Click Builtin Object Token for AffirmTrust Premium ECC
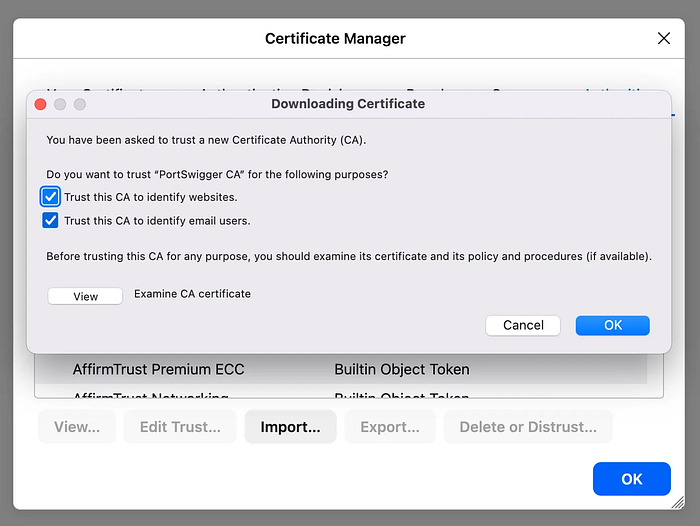Image resolution: width=700 pixels, height=526 pixels. click(x=402, y=369)
